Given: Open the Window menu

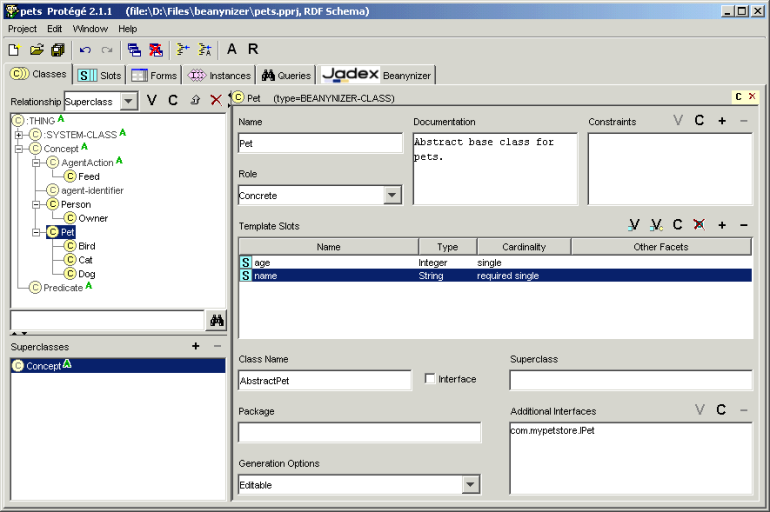Looking at the screenshot, I should tap(90, 29).
